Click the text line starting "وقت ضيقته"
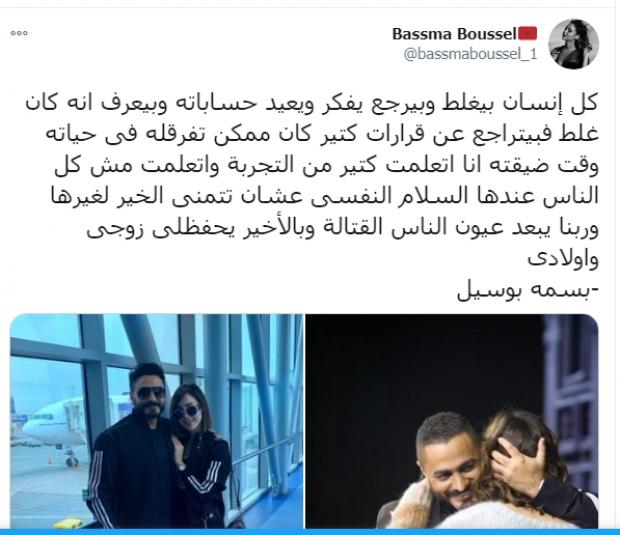 tap(326, 165)
